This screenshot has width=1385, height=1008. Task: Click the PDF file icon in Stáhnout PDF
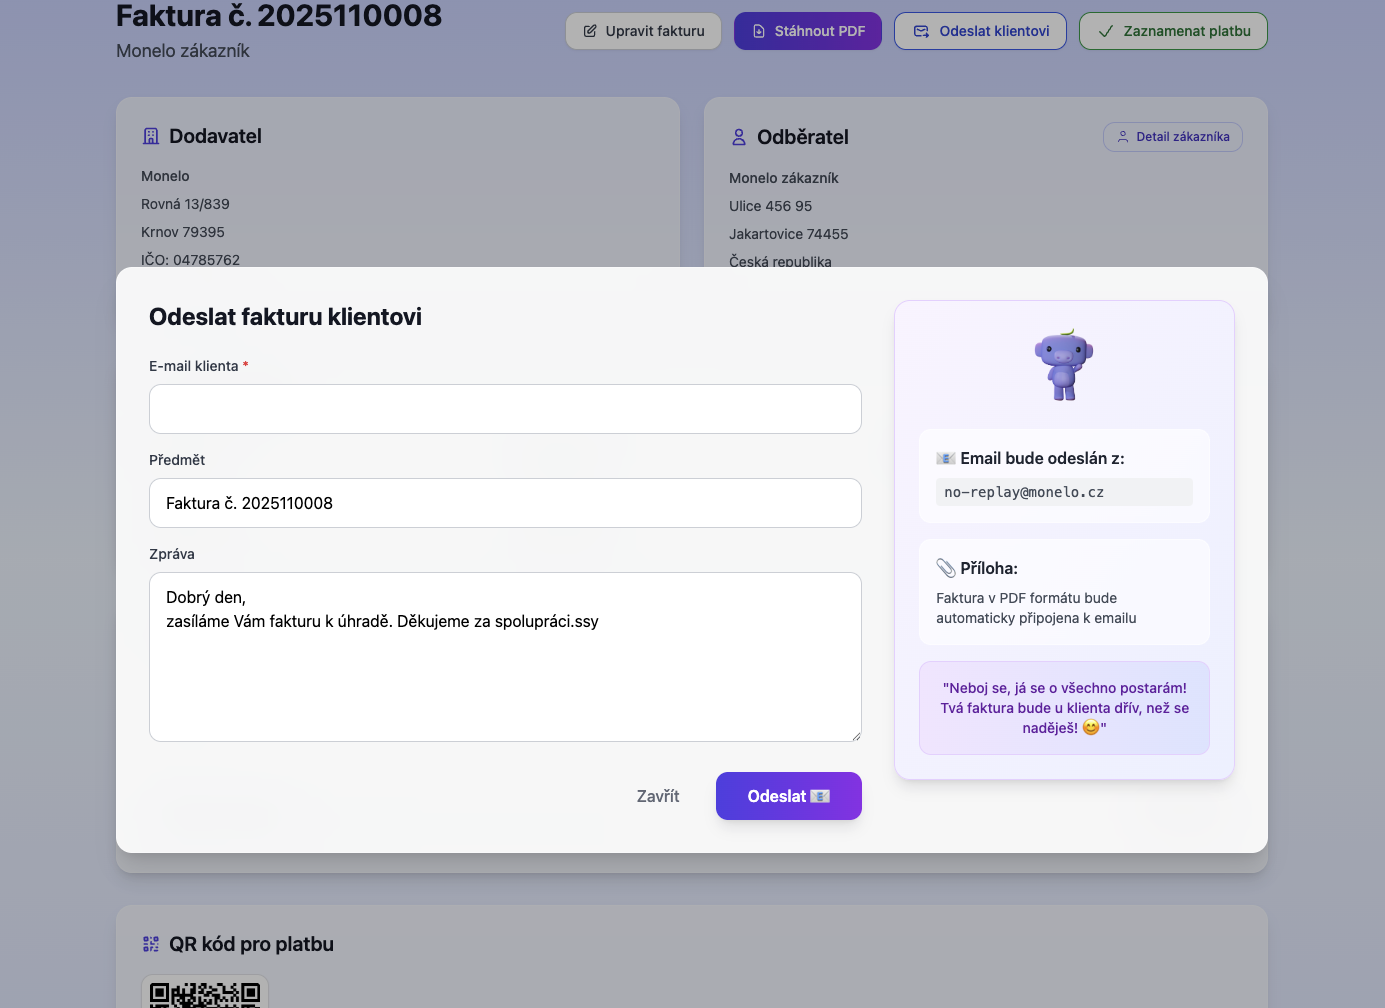click(759, 31)
